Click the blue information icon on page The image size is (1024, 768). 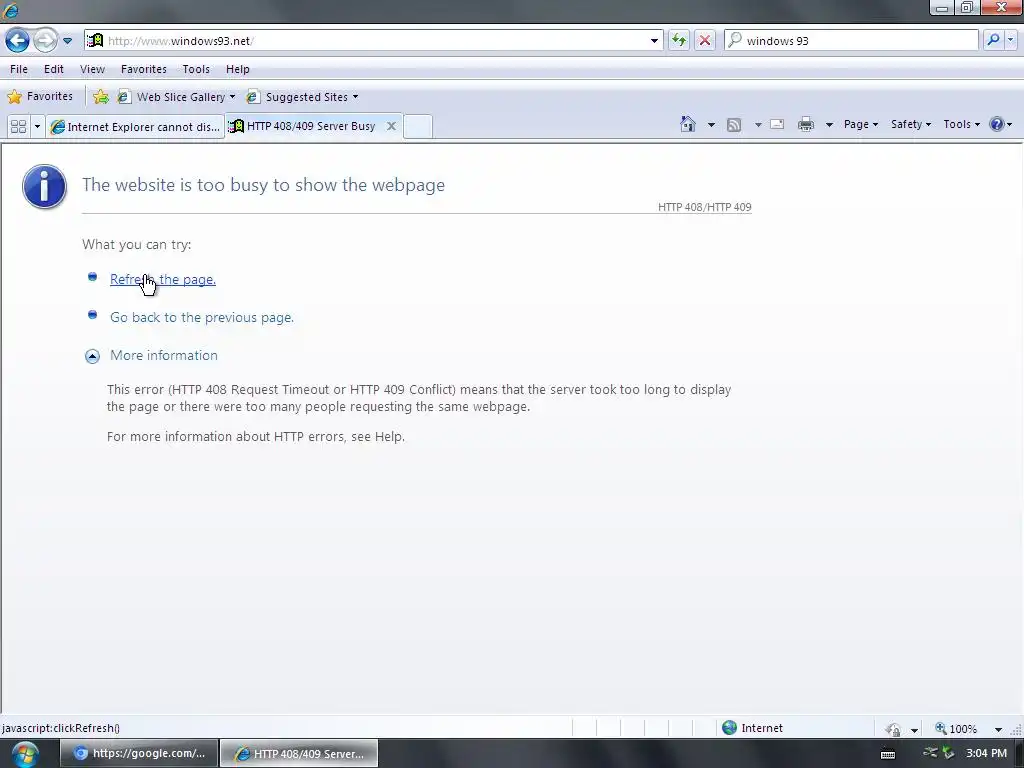pyautogui.click(x=44, y=187)
